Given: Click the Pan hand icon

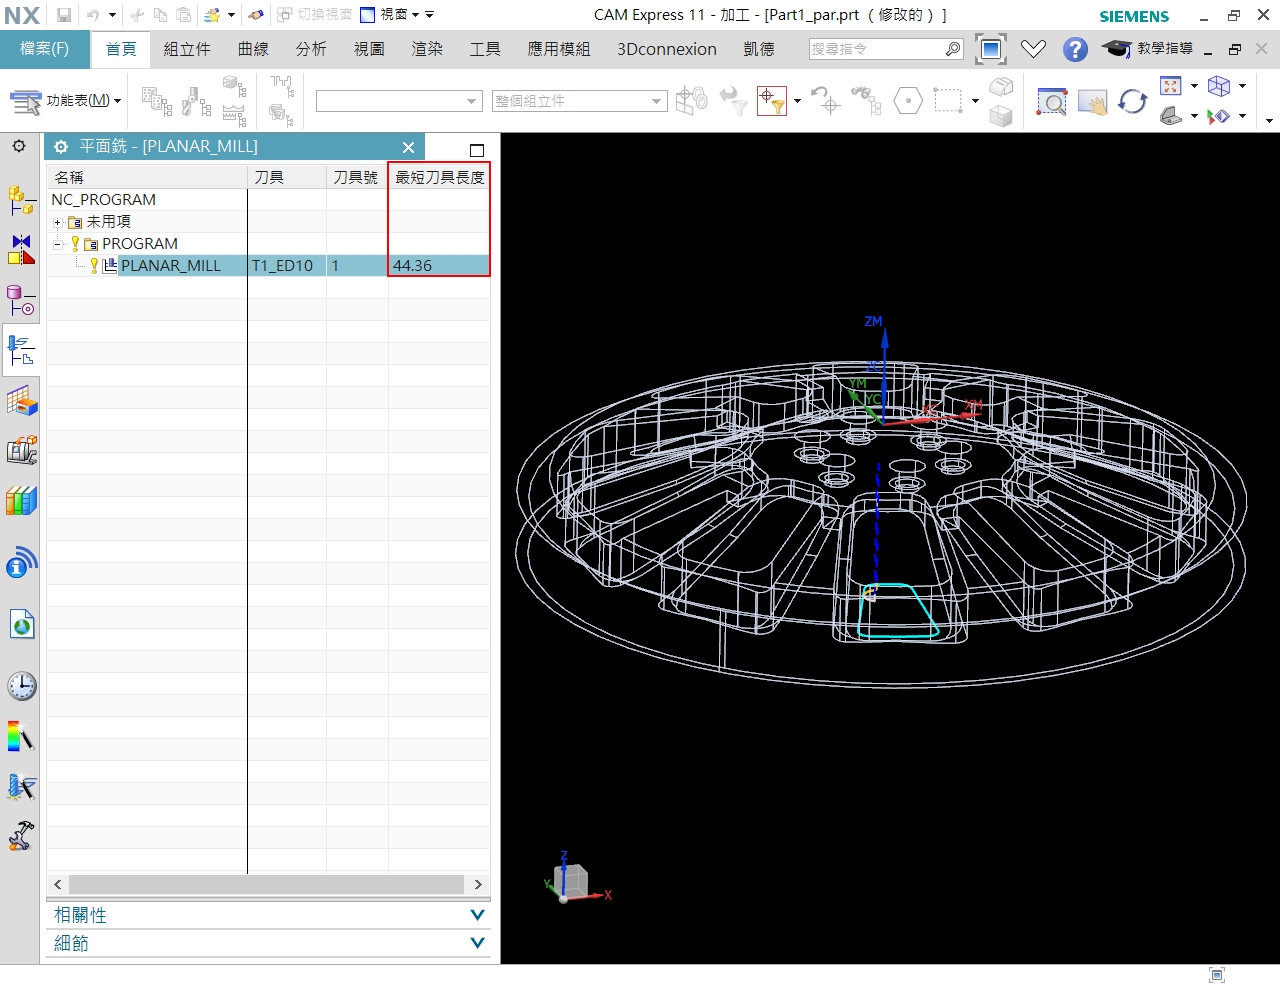Looking at the screenshot, I should tap(1092, 102).
